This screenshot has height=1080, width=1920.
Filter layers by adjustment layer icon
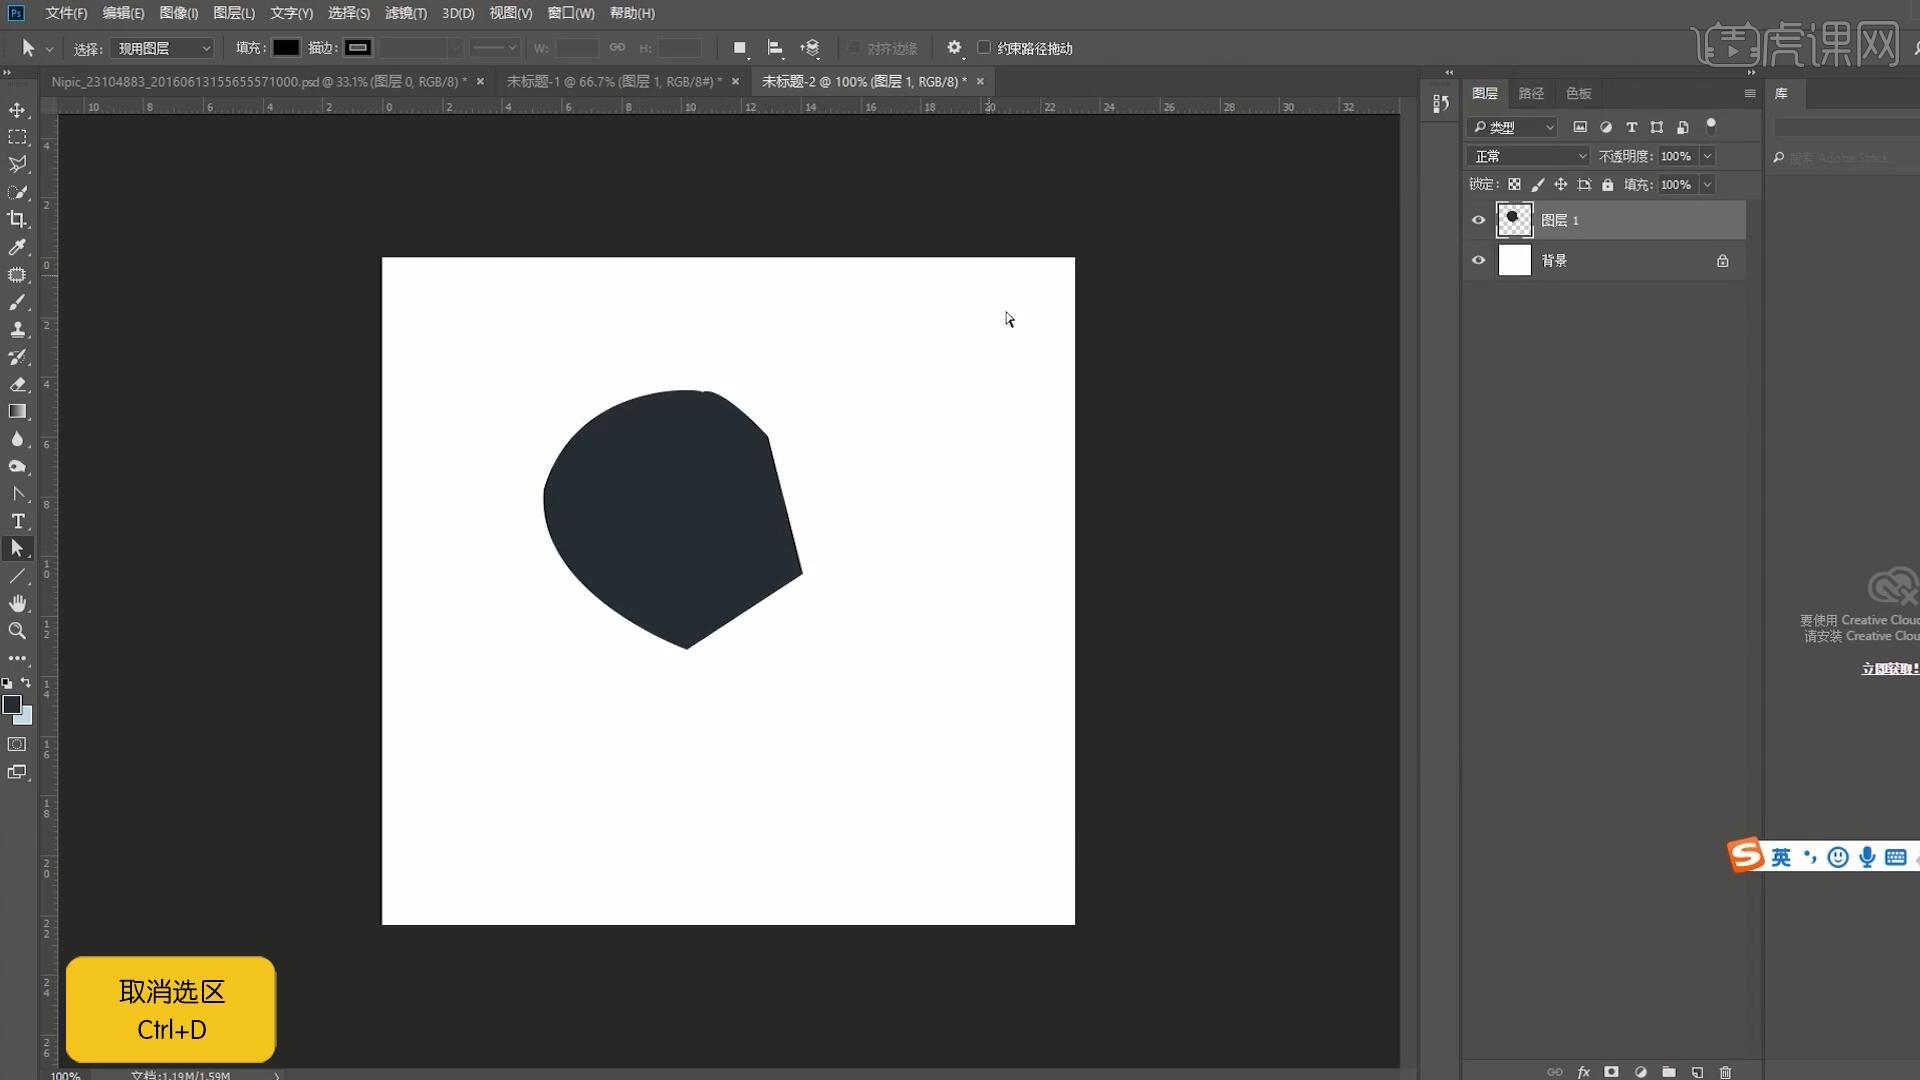(x=1606, y=127)
